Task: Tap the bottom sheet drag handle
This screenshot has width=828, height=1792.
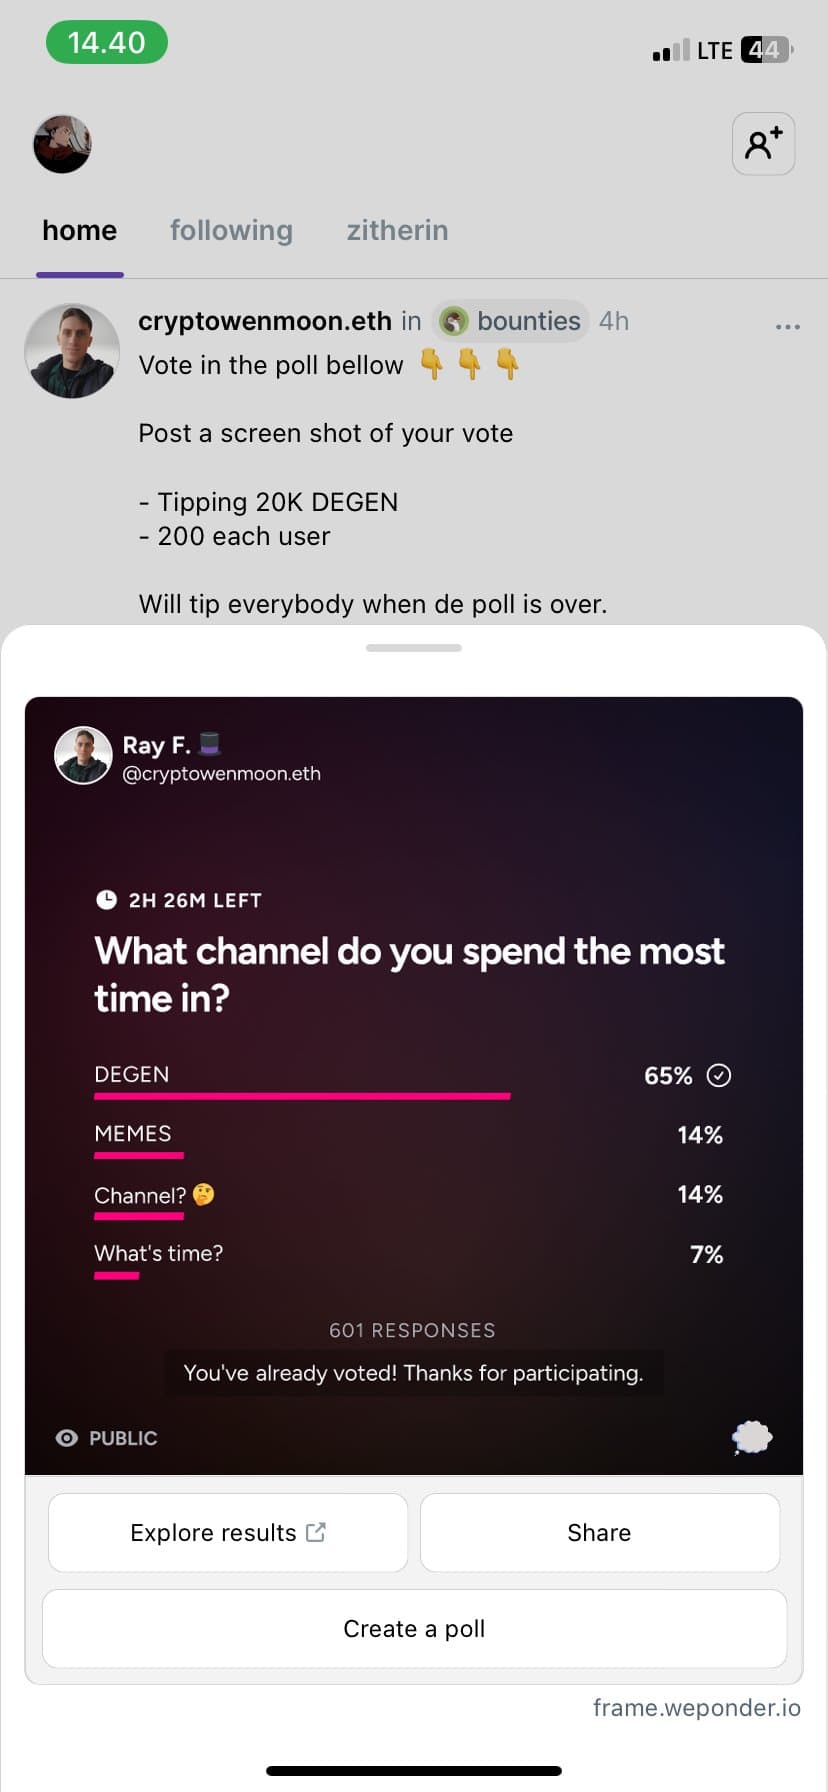Action: pos(414,648)
